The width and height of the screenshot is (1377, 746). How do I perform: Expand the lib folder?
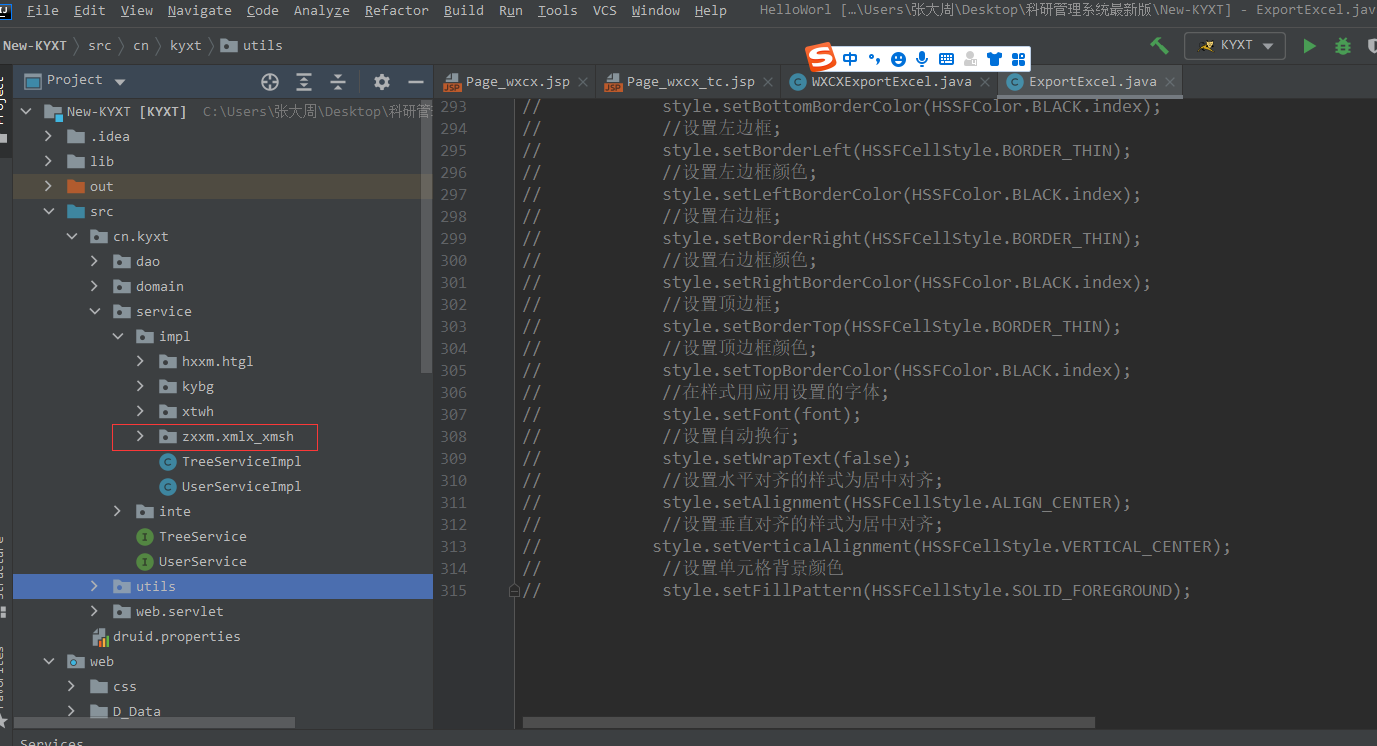[49, 161]
